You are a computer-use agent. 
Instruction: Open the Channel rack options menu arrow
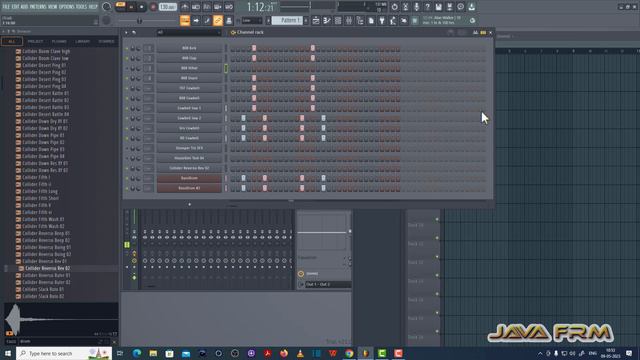[126, 32]
